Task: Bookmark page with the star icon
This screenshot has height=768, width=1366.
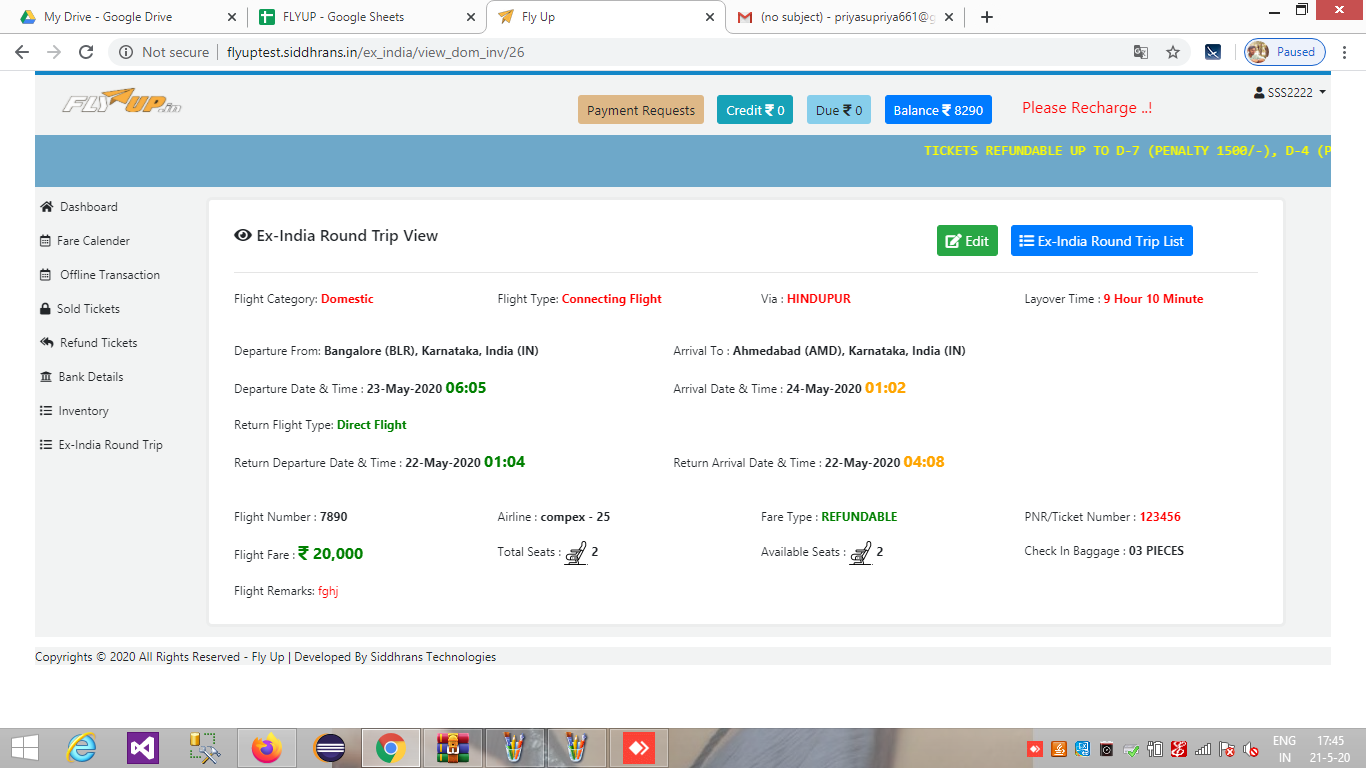Action: click(x=1173, y=52)
